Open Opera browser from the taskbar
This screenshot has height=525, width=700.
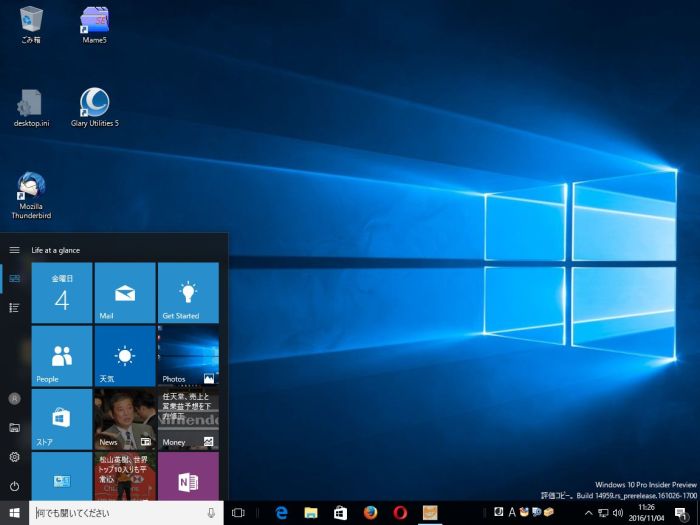(x=400, y=512)
